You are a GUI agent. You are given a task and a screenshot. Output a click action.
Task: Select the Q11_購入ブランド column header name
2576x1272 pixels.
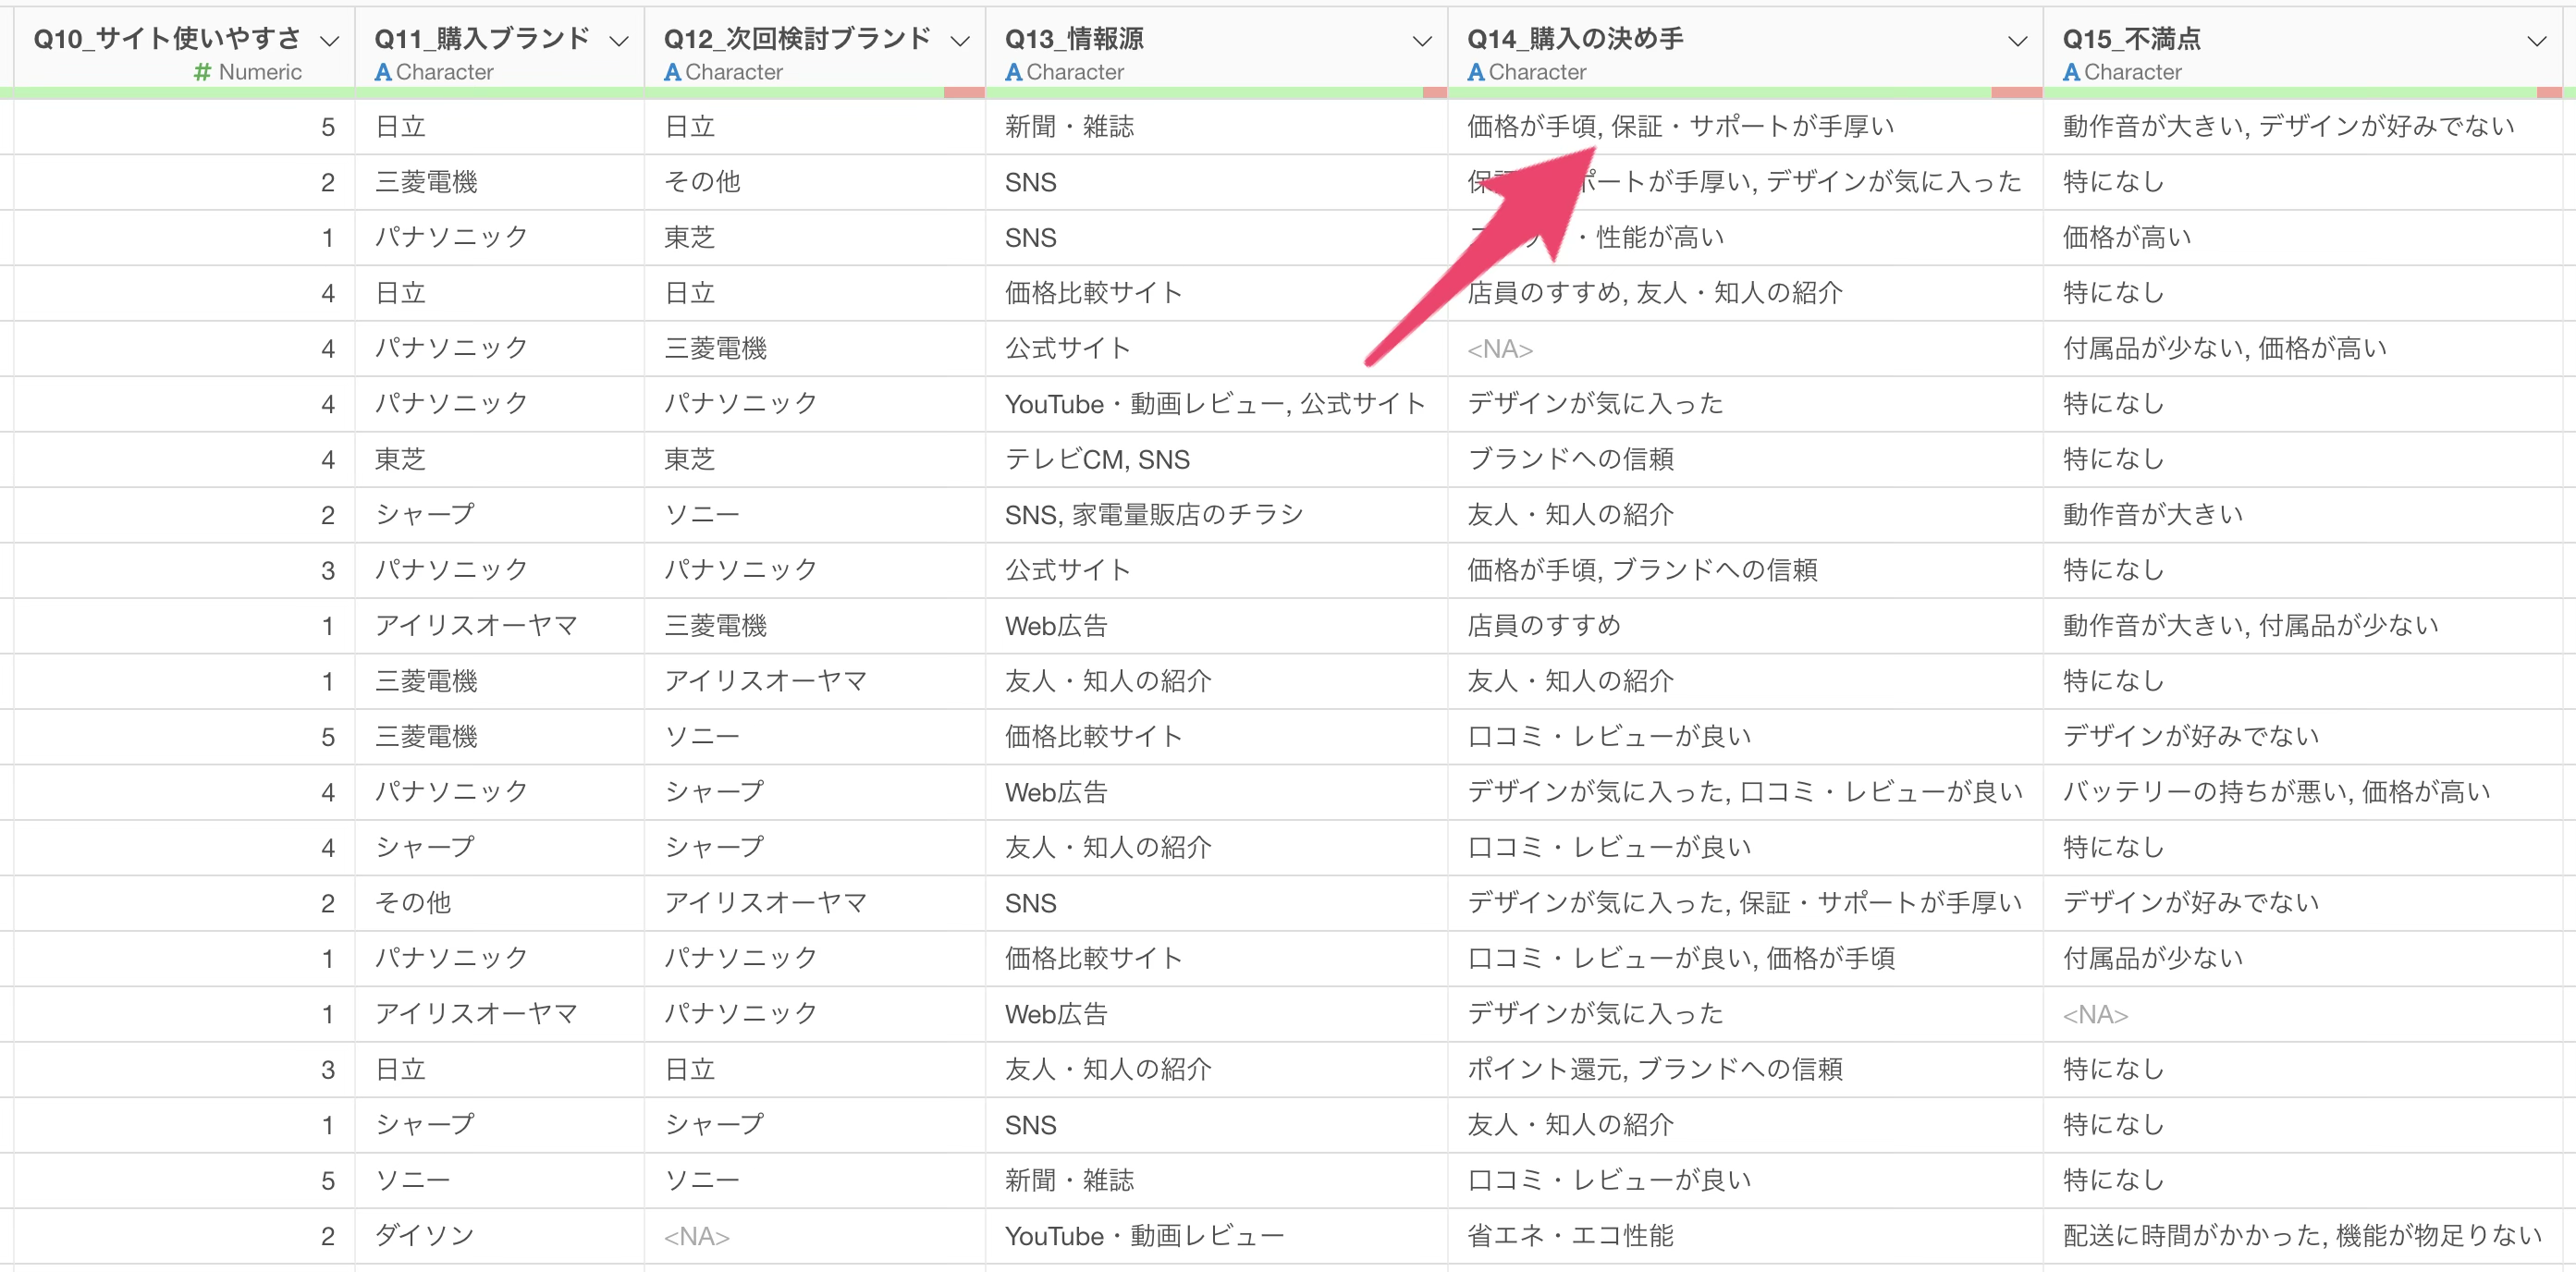482,39
